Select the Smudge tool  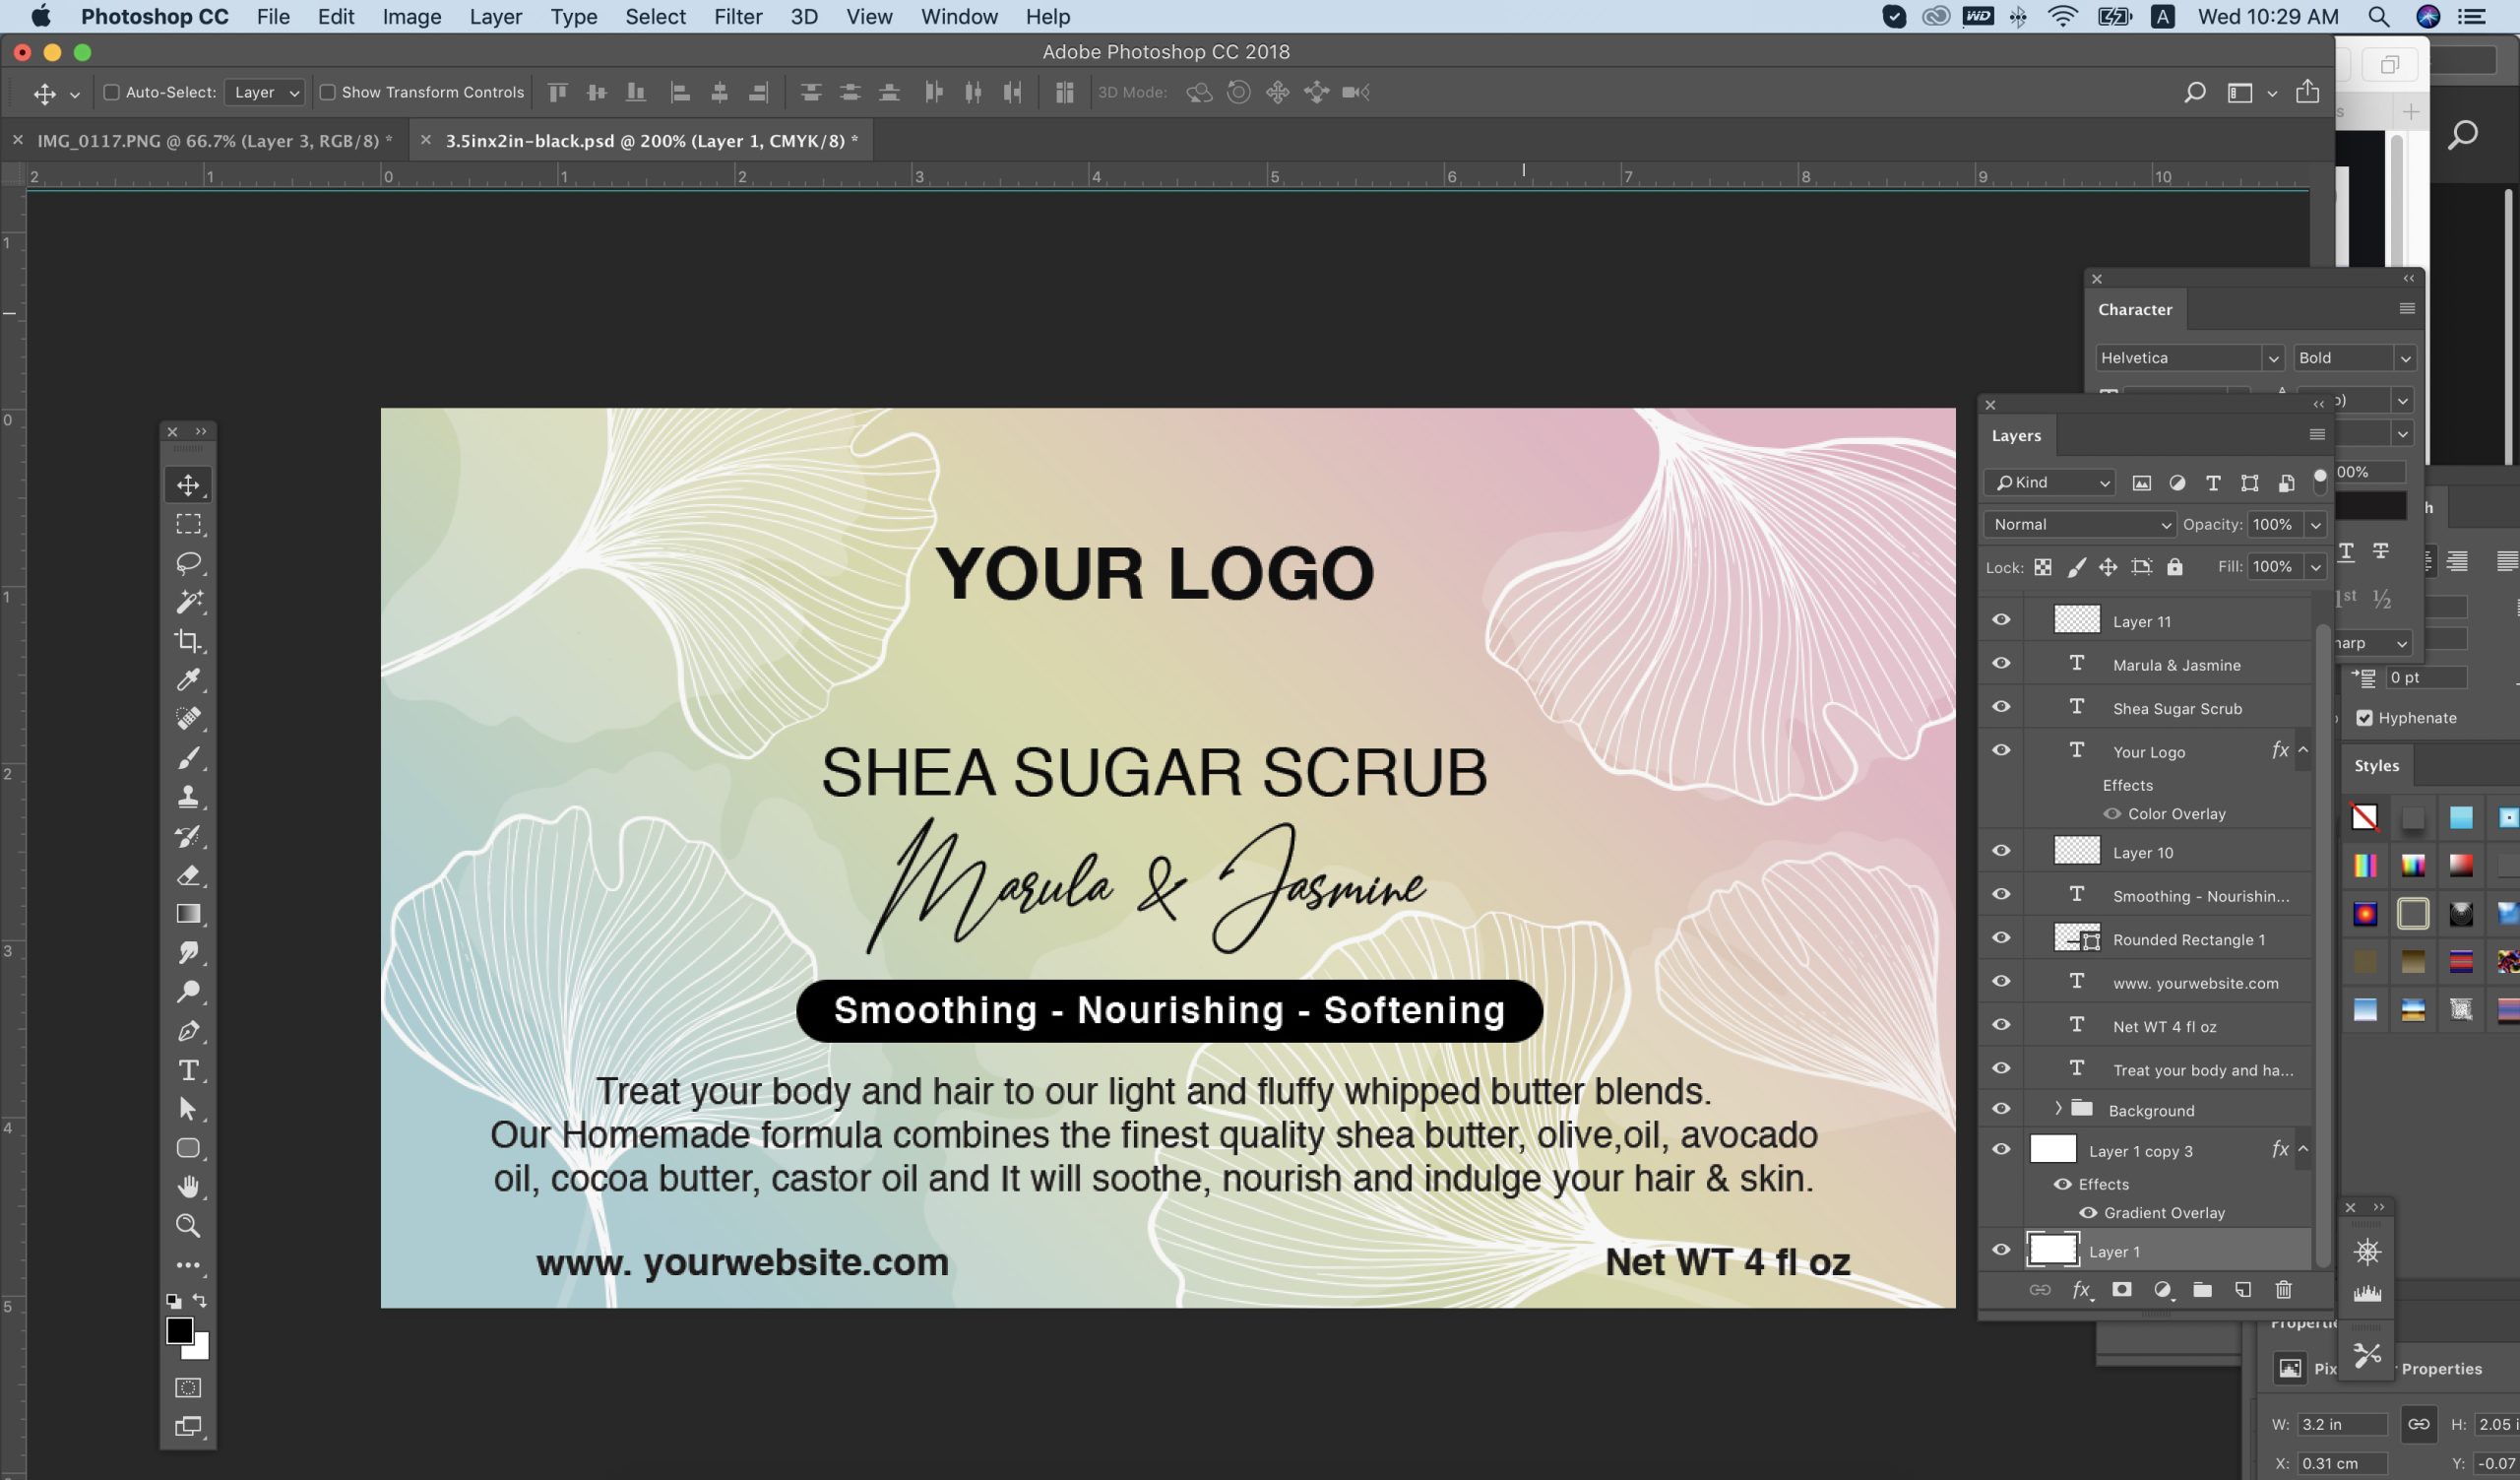click(188, 953)
